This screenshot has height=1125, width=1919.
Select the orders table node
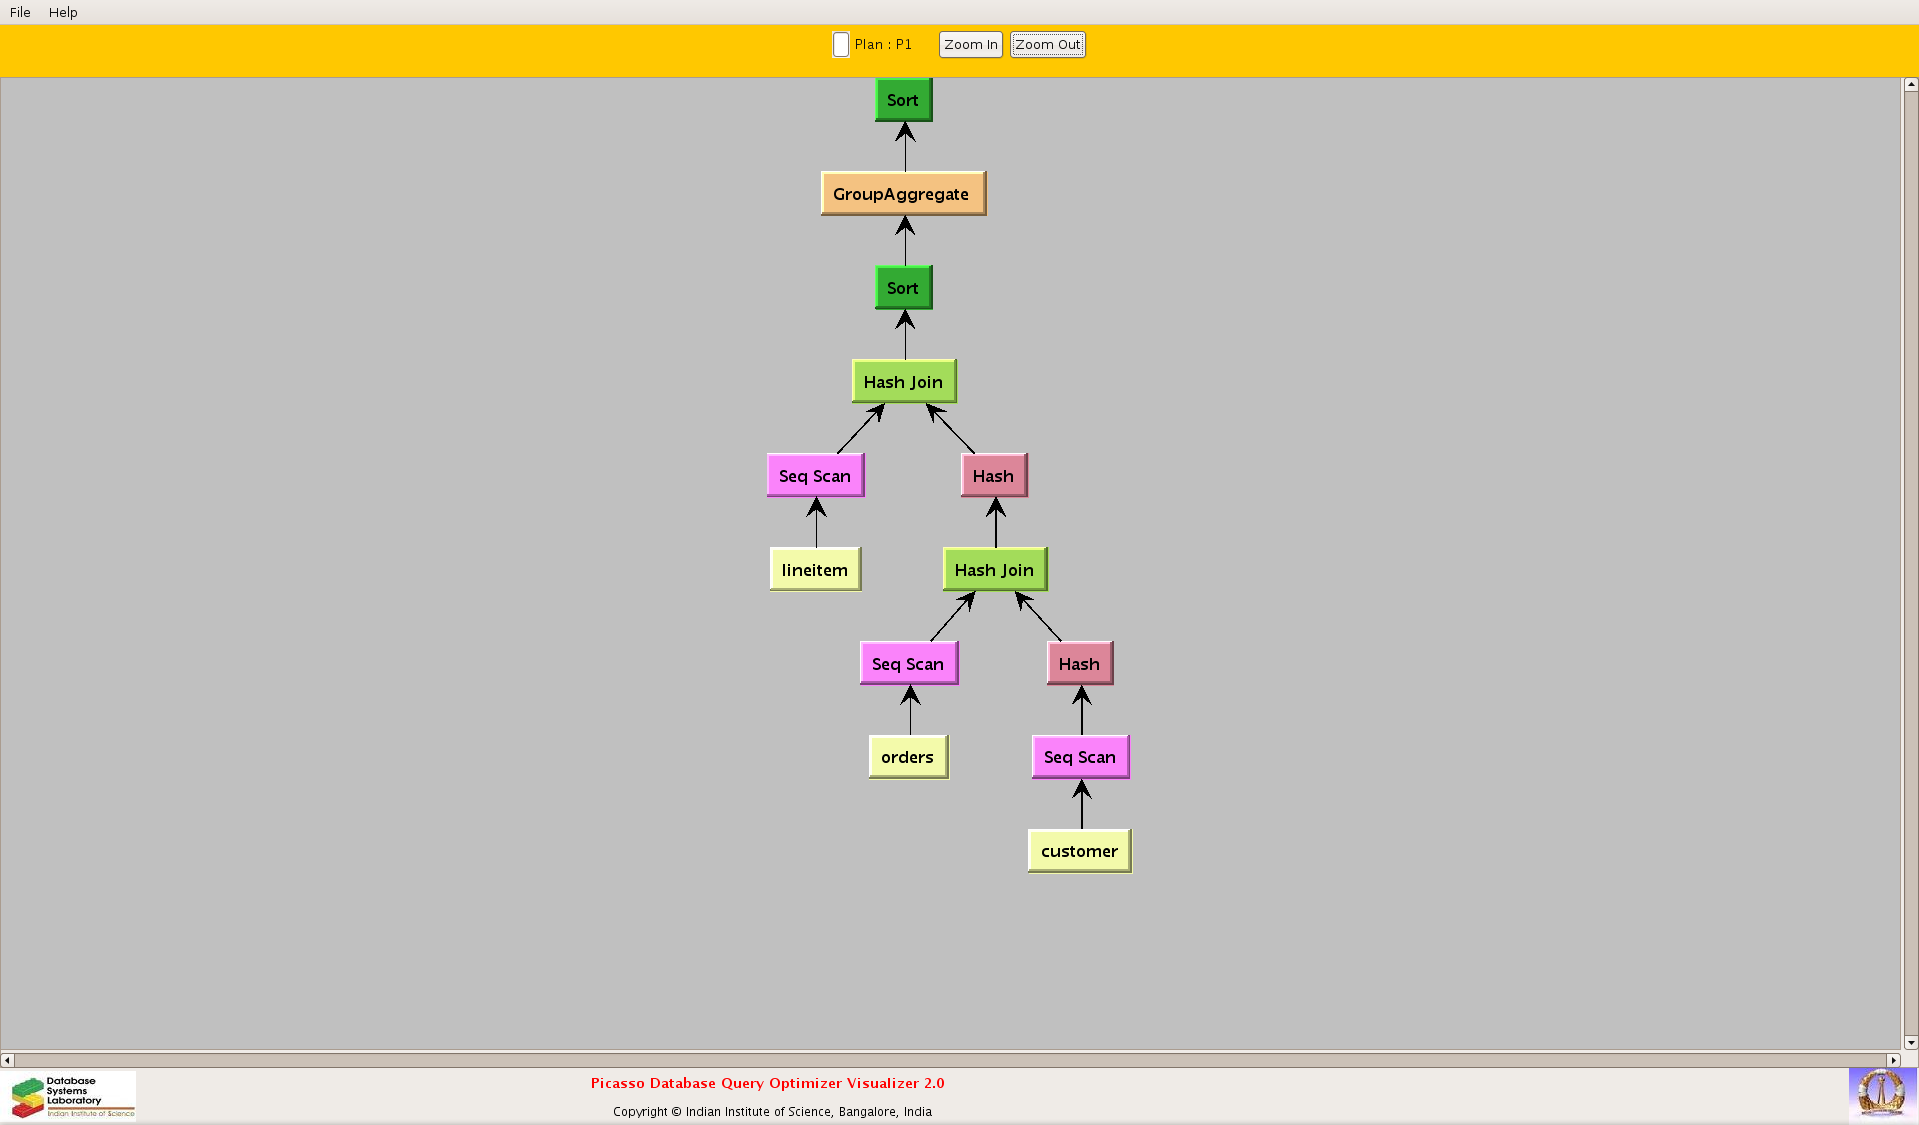click(x=907, y=757)
